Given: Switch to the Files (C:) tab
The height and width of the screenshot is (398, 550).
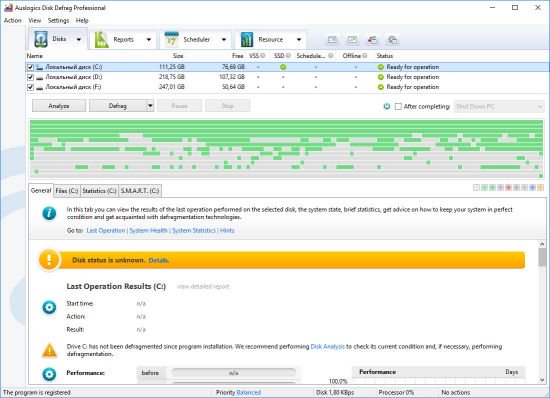Looking at the screenshot, I should click(x=67, y=191).
